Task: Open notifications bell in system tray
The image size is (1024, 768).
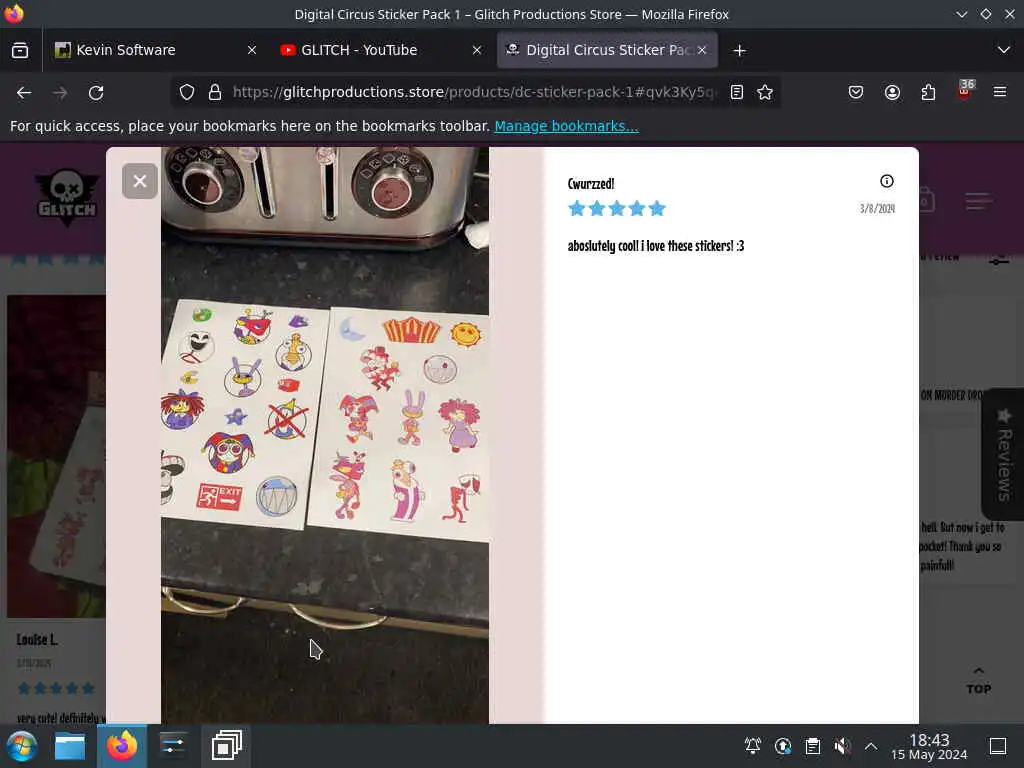Action: coord(752,746)
